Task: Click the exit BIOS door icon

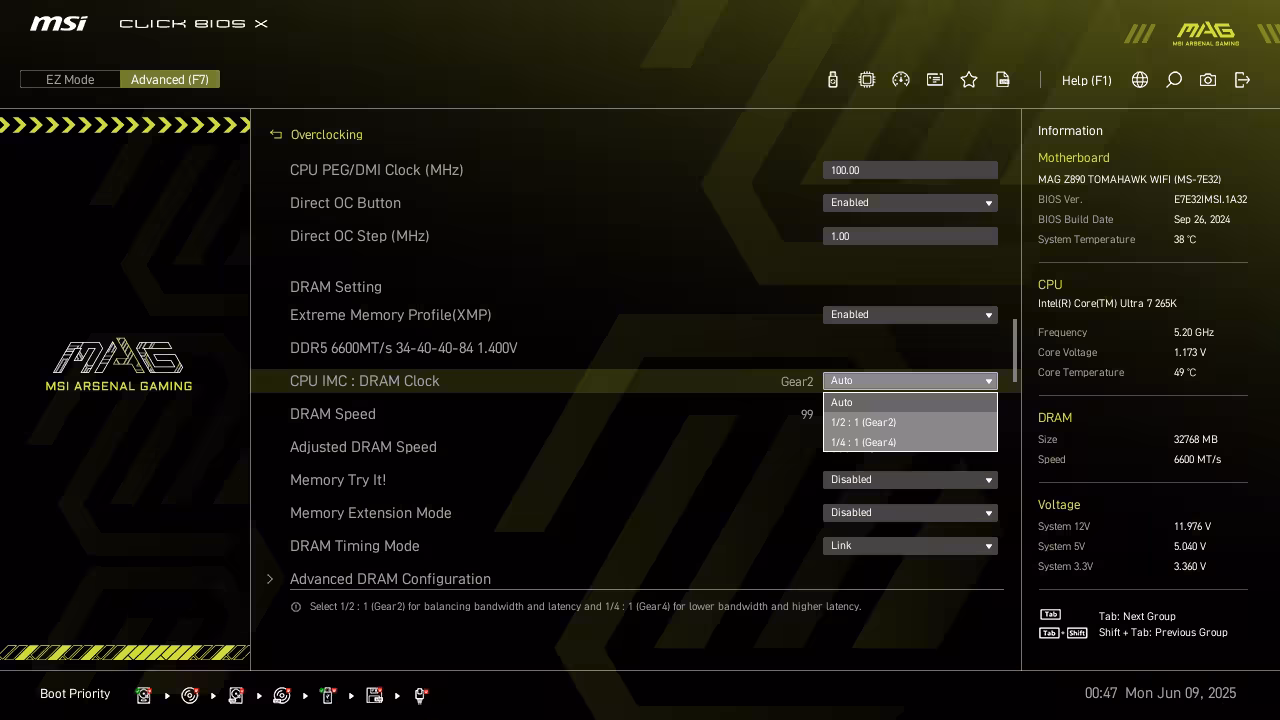Action: [1242, 80]
